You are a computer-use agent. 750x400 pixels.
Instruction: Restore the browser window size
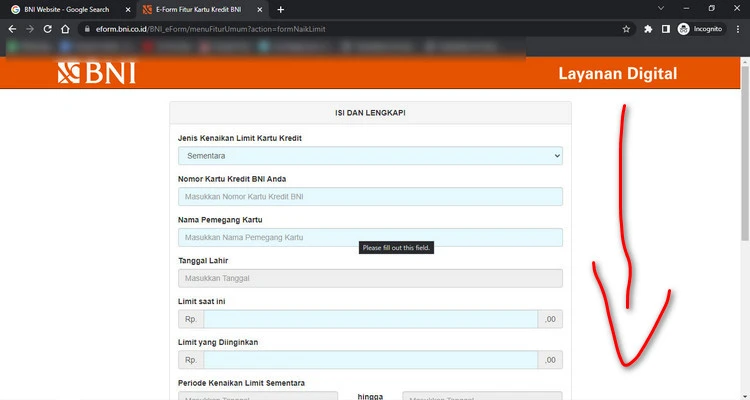click(x=712, y=8)
